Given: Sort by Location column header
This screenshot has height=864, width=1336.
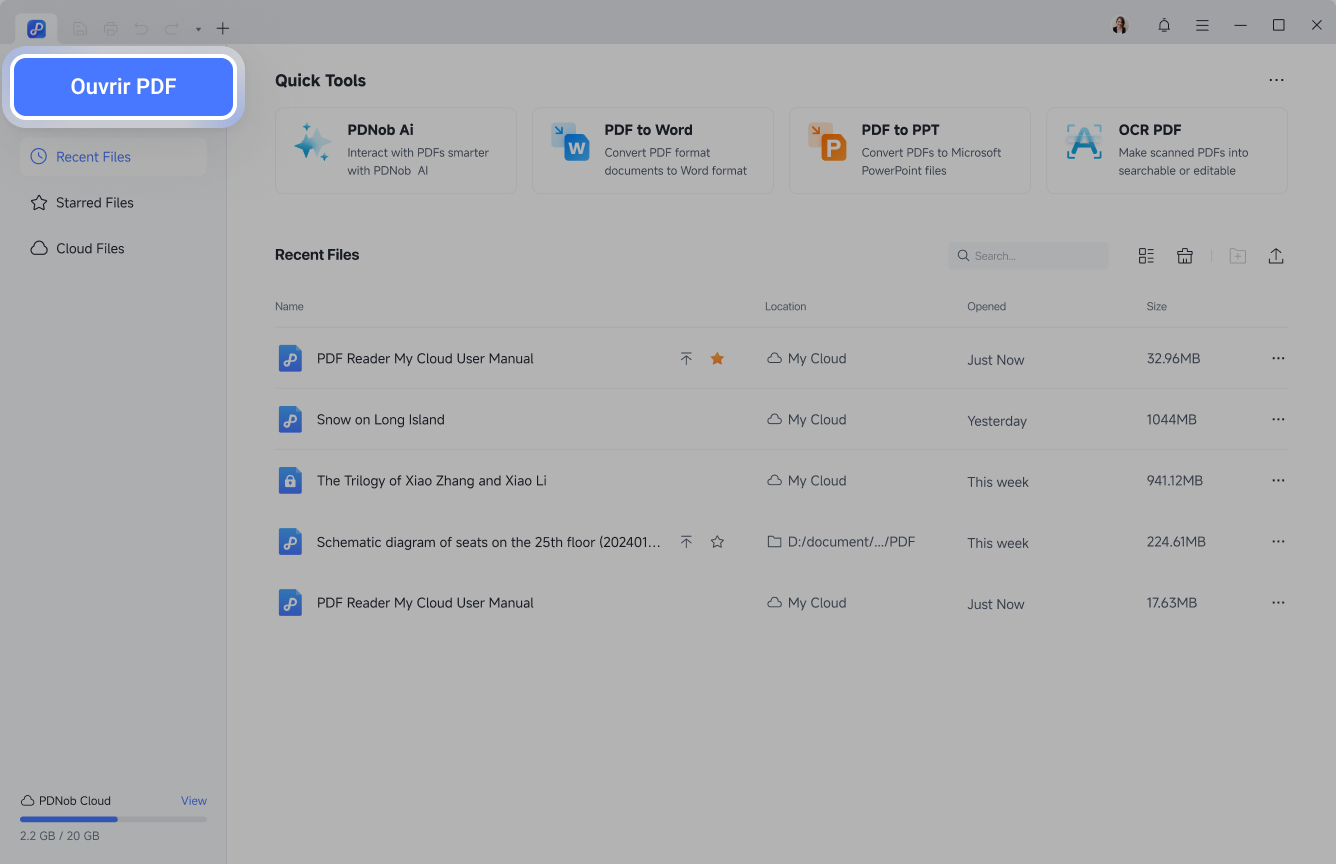Looking at the screenshot, I should tap(786, 307).
